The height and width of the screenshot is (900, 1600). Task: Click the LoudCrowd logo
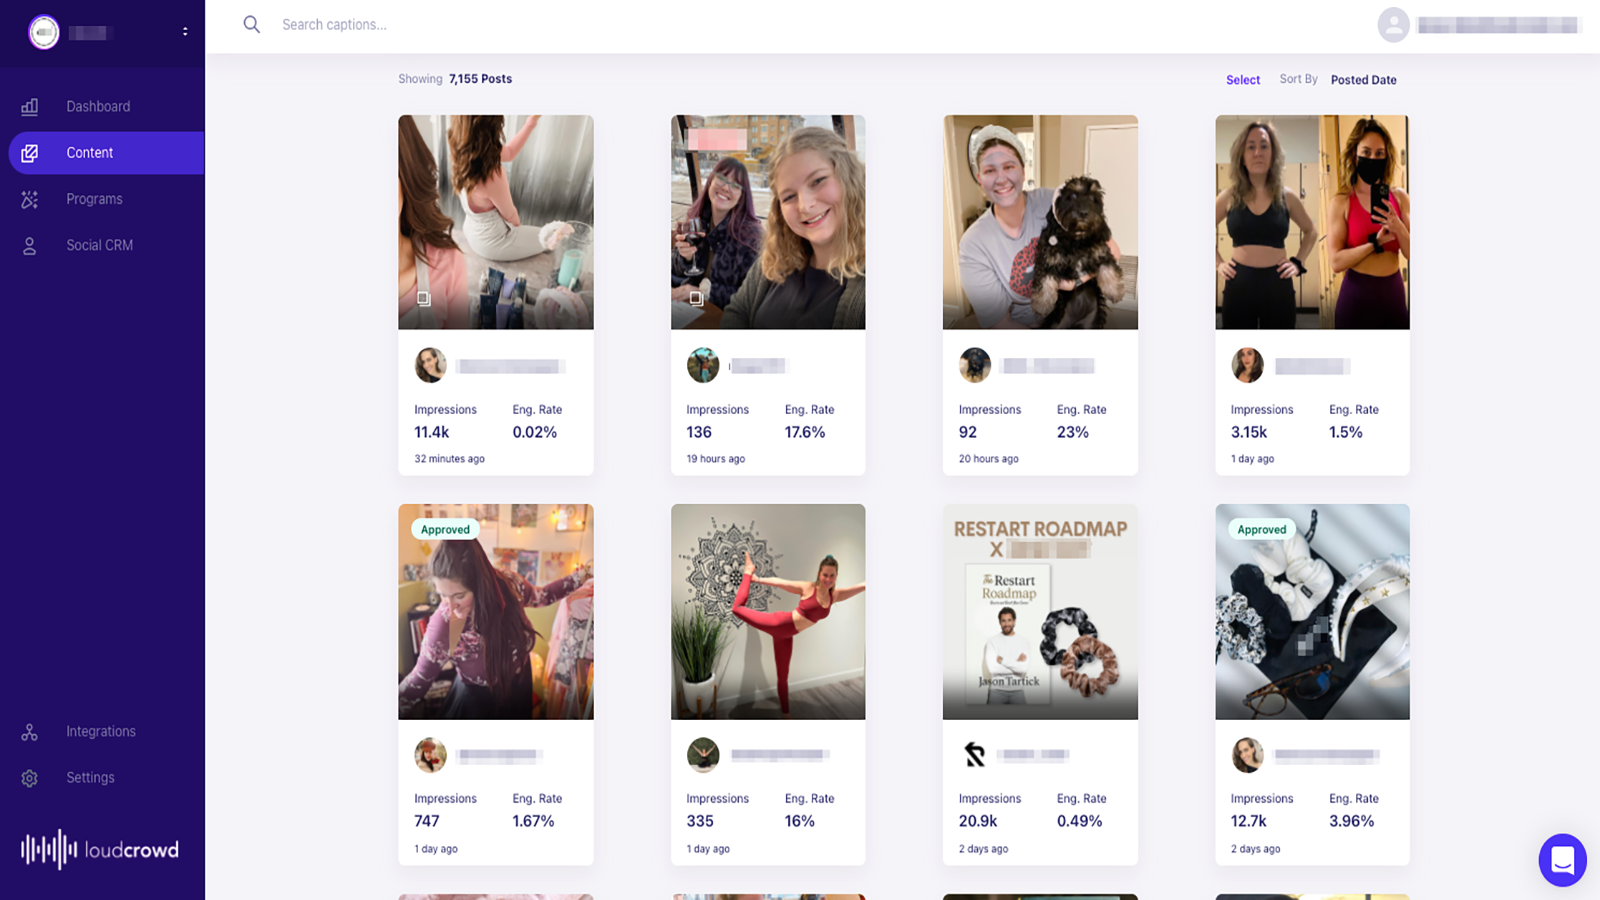coord(100,849)
